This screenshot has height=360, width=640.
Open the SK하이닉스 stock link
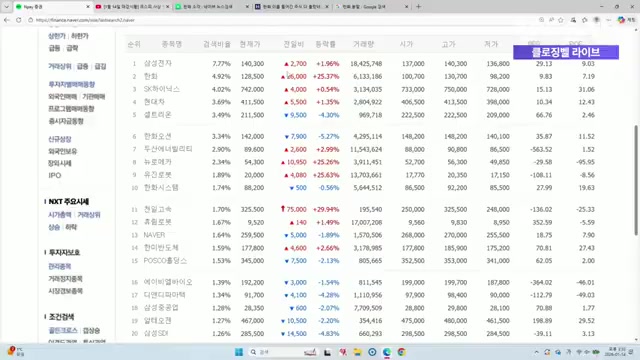click(x=162, y=89)
